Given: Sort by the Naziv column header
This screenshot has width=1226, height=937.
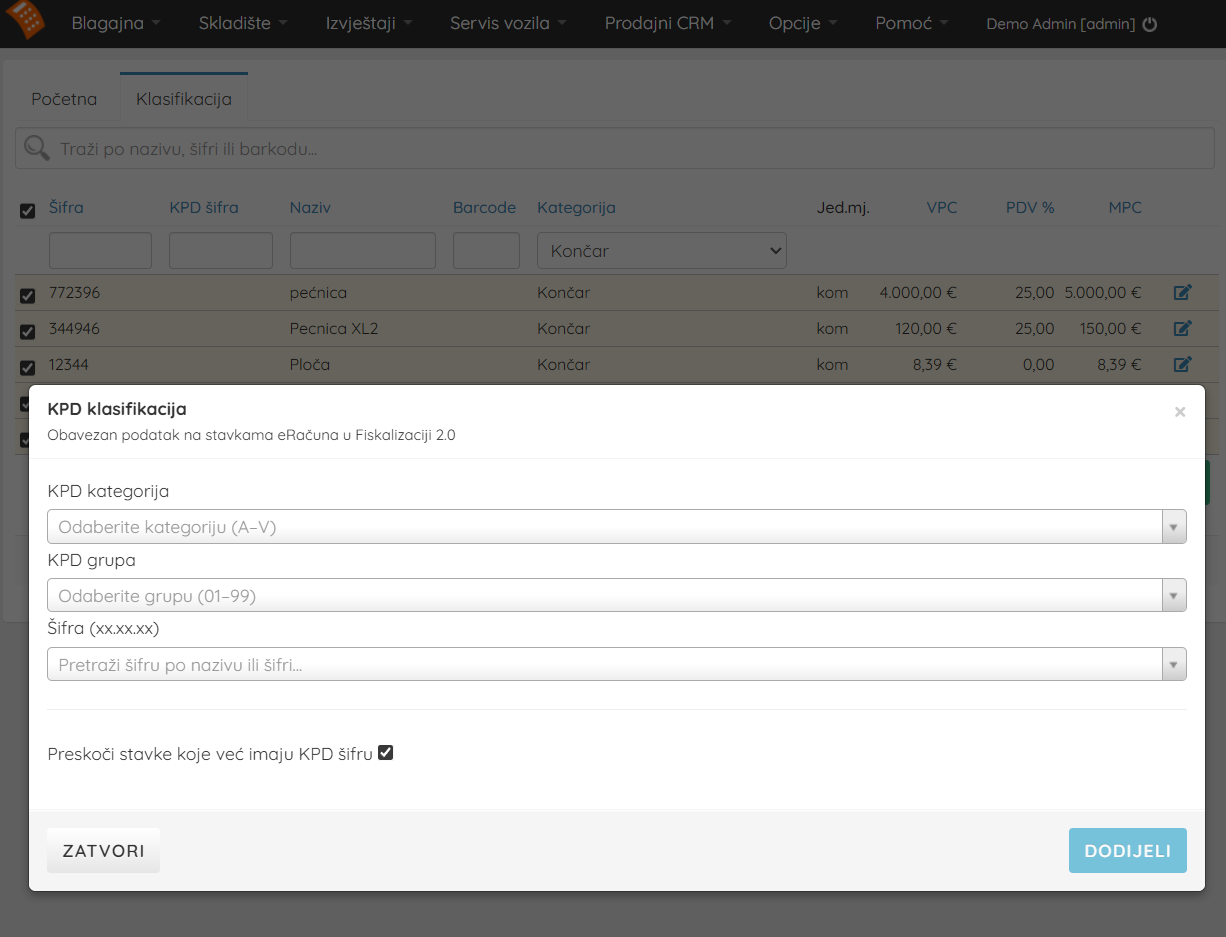Looking at the screenshot, I should click(x=310, y=208).
